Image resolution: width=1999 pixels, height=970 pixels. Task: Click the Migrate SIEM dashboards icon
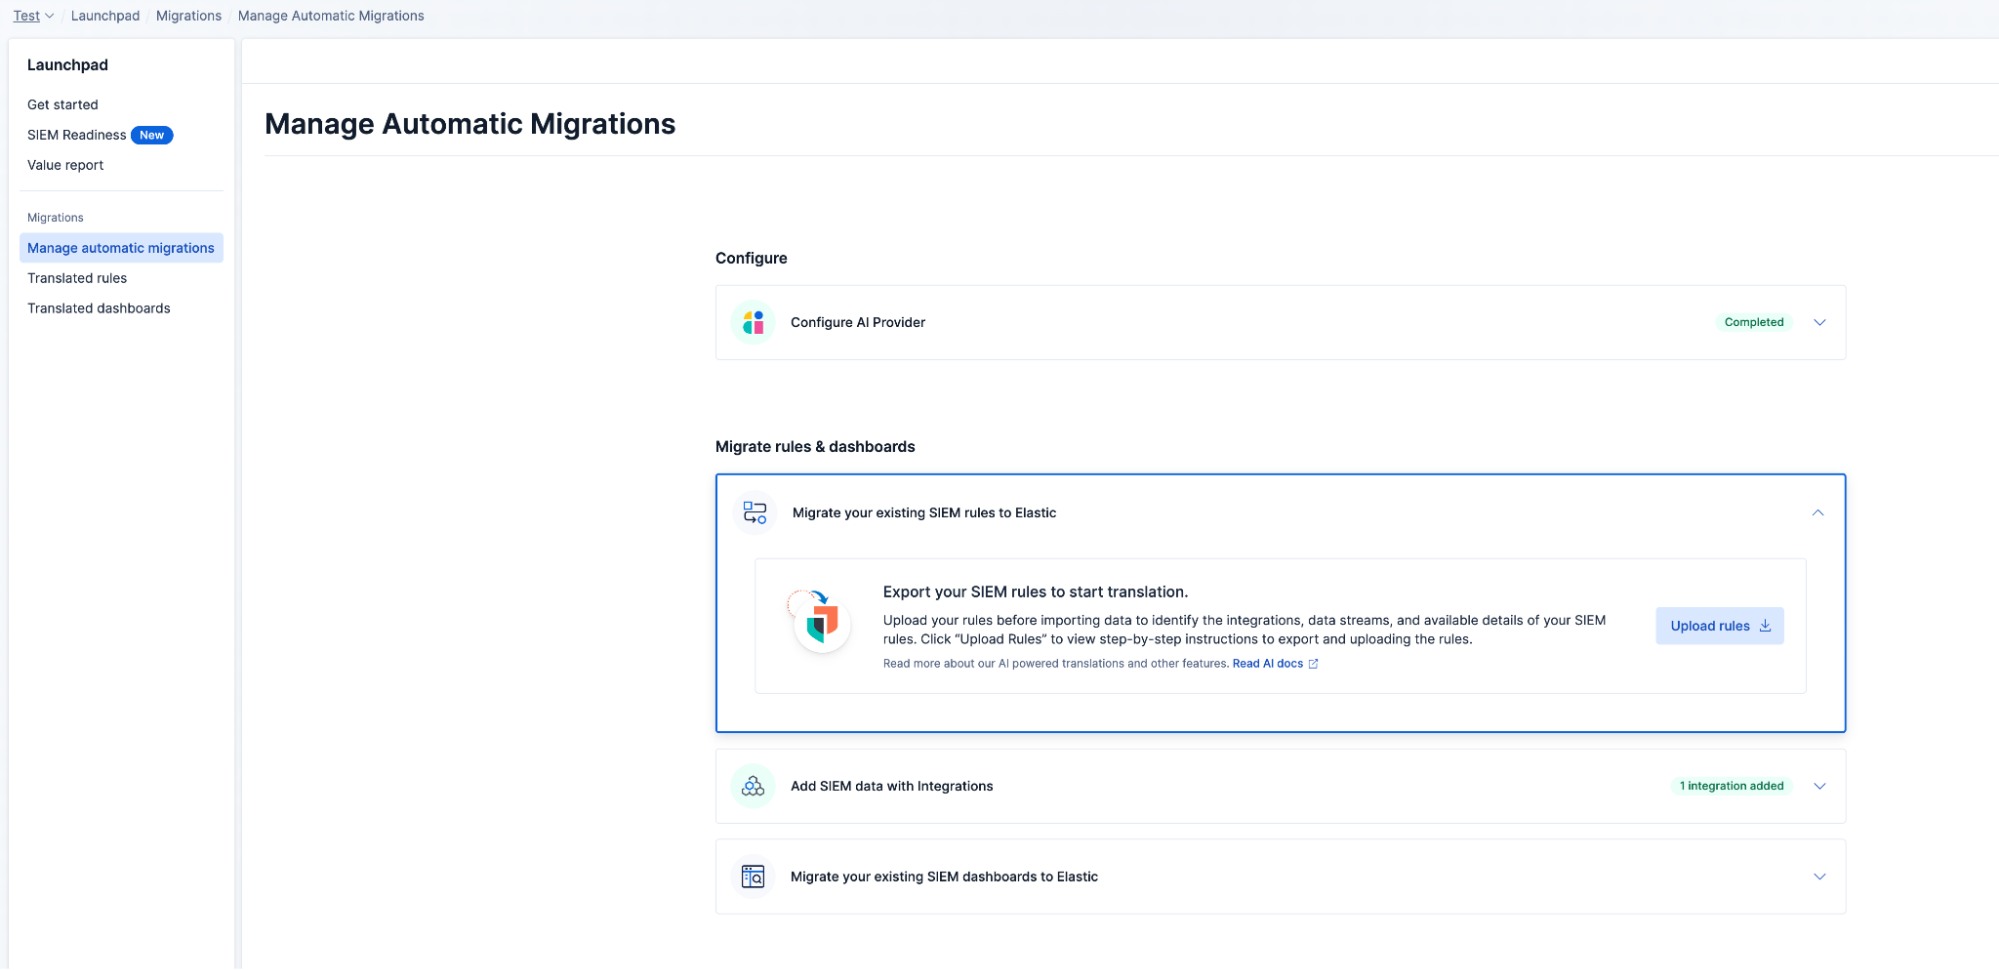[x=753, y=877]
